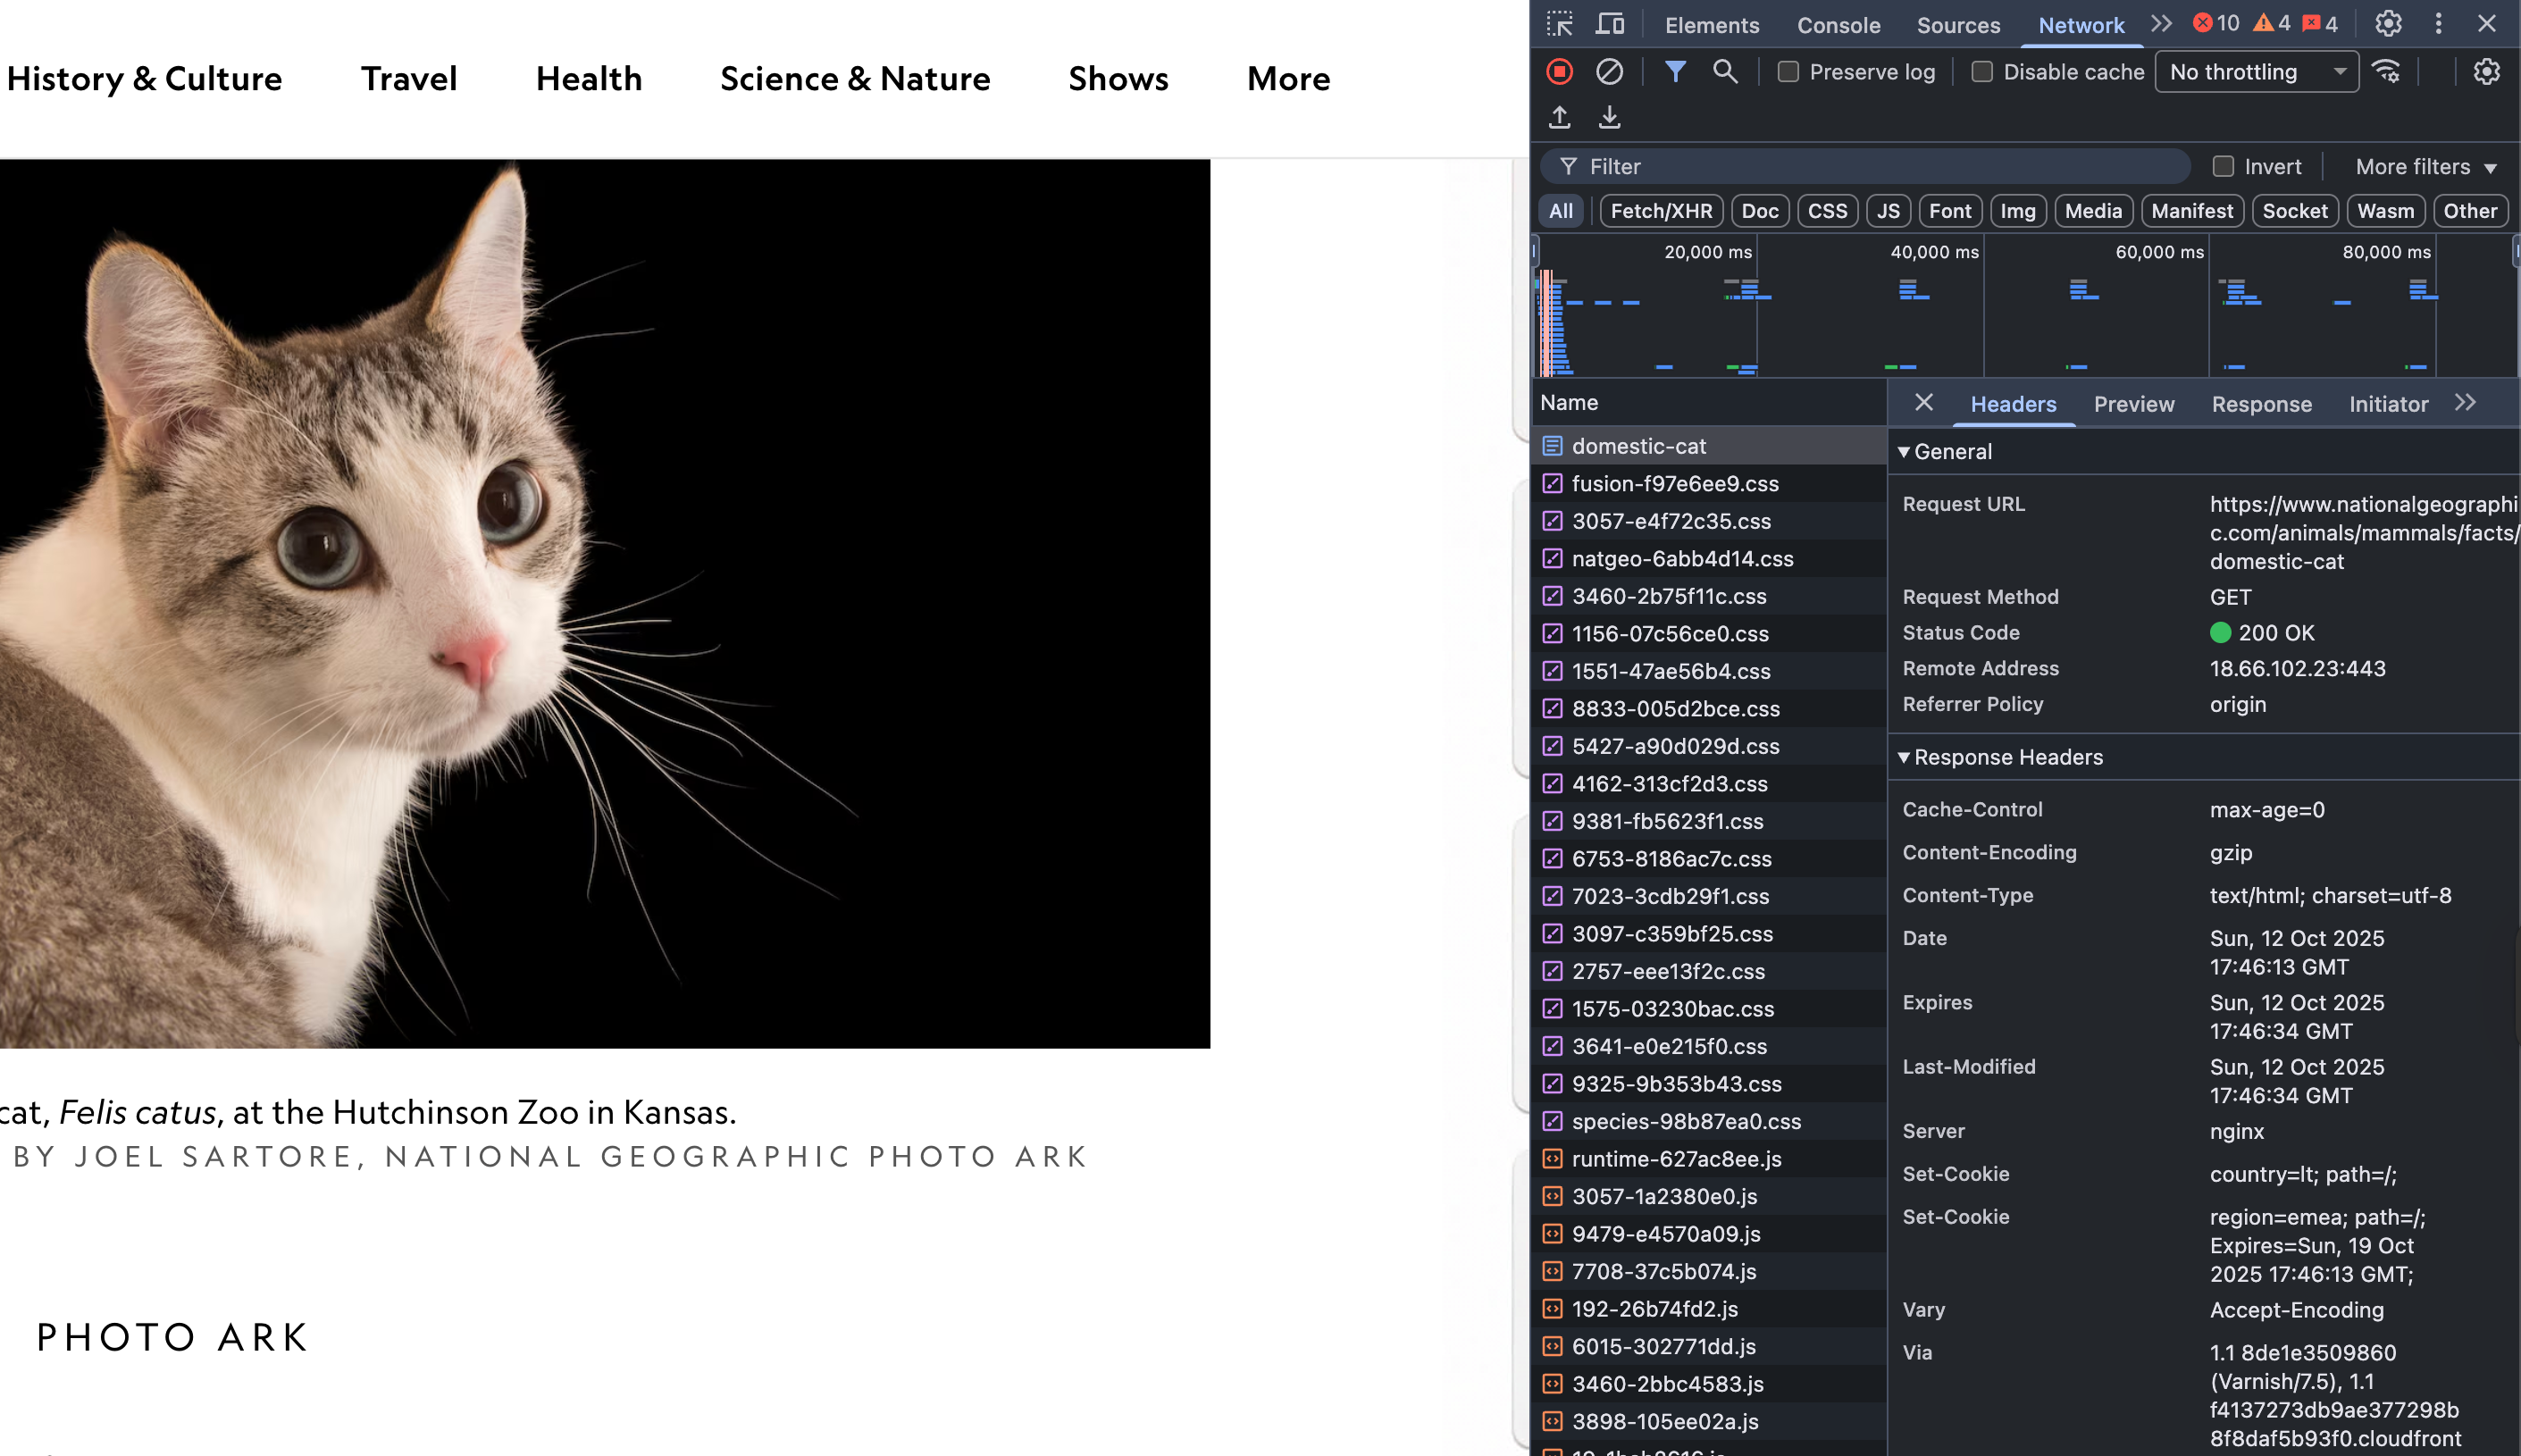Screen dimensions: 2521x1456
Task: Open the network search magnifier
Action: point(1725,72)
